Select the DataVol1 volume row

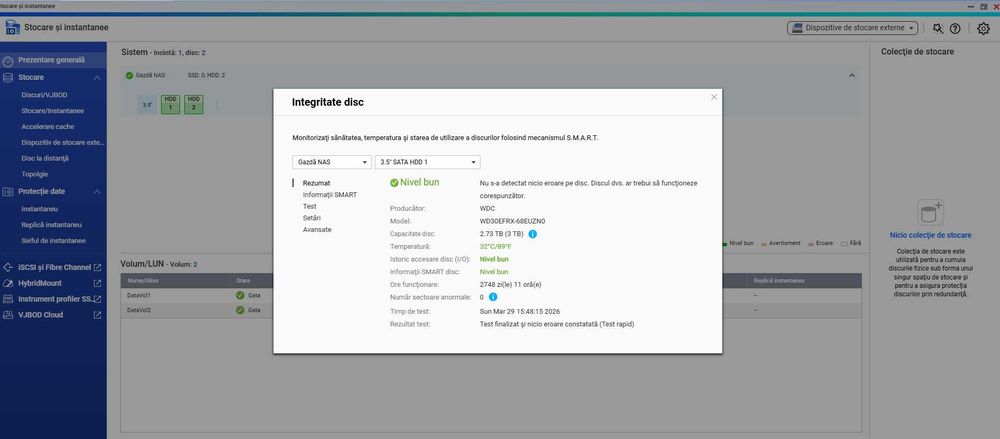(491, 295)
